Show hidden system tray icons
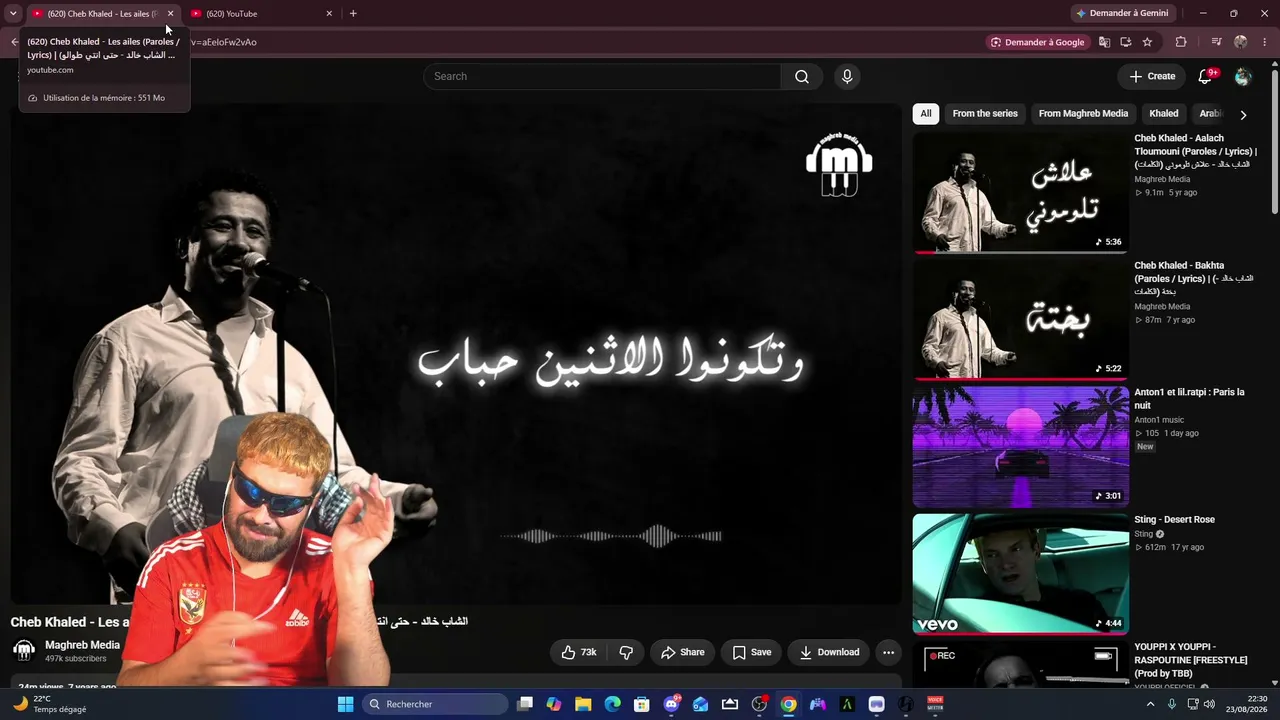The width and height of the screenshot is (1280, 720). click(x=1150, y=704)
